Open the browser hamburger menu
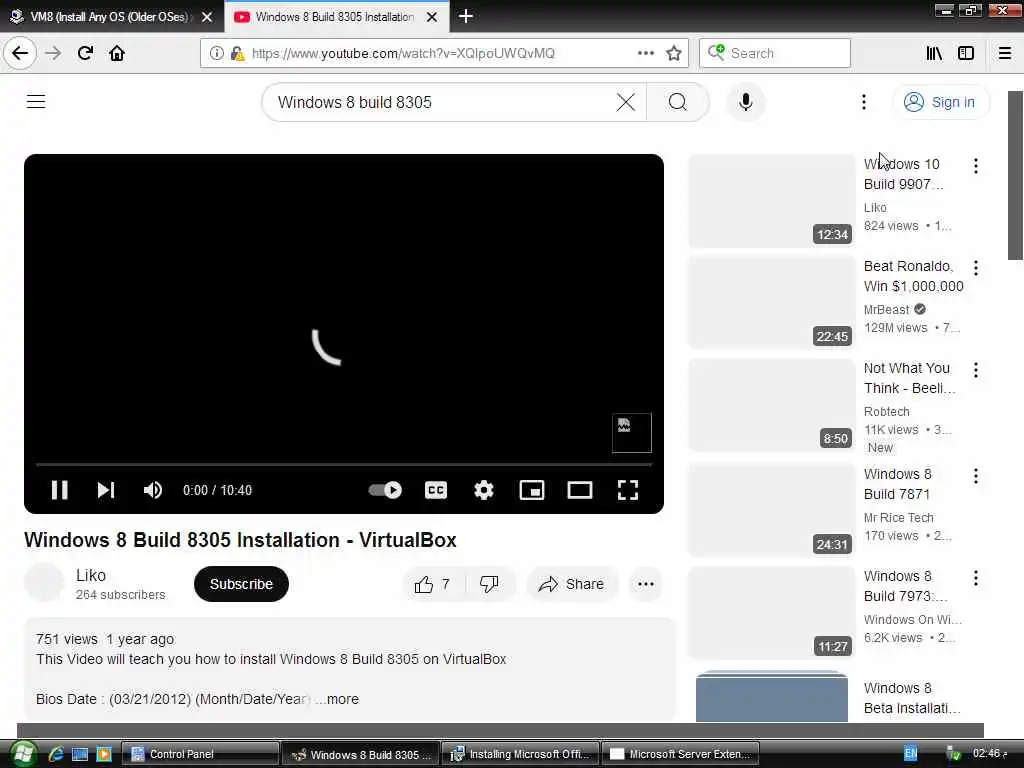Image resolution: width=1024 pixels, height=768 pixels. point(1004,53)
